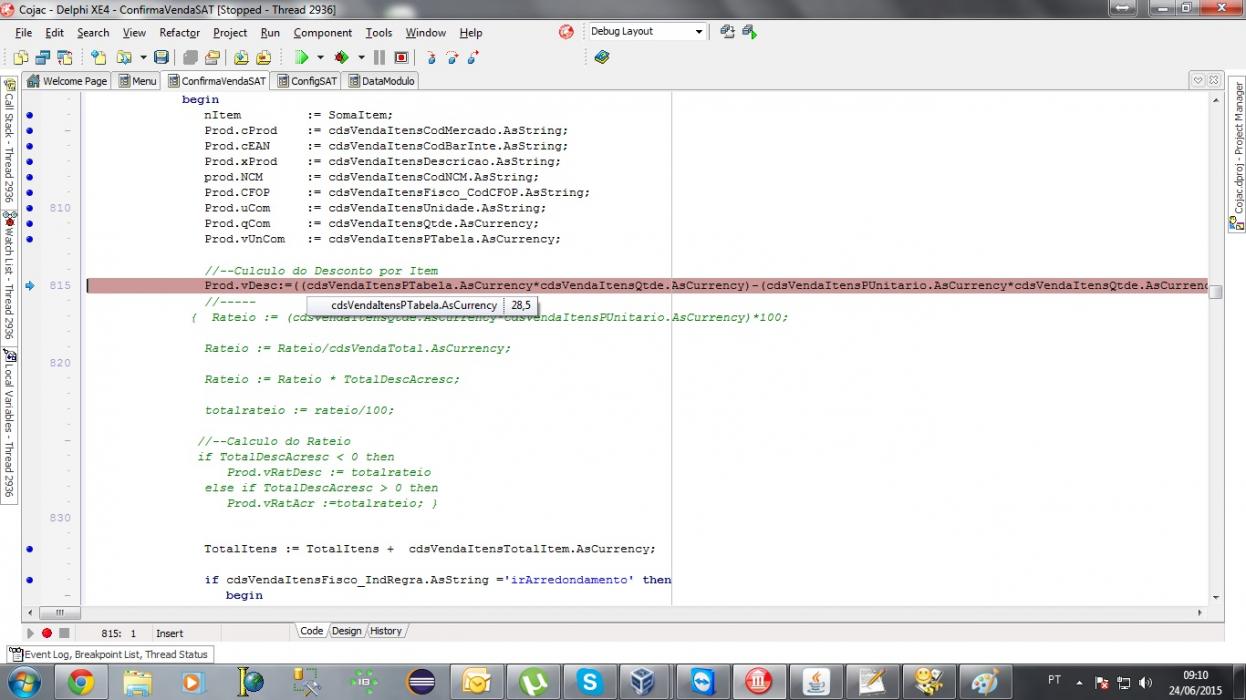Toggle breakpoint on Prod.cEAN line
Screen dimensions: 1246x700
pos(30,146)
